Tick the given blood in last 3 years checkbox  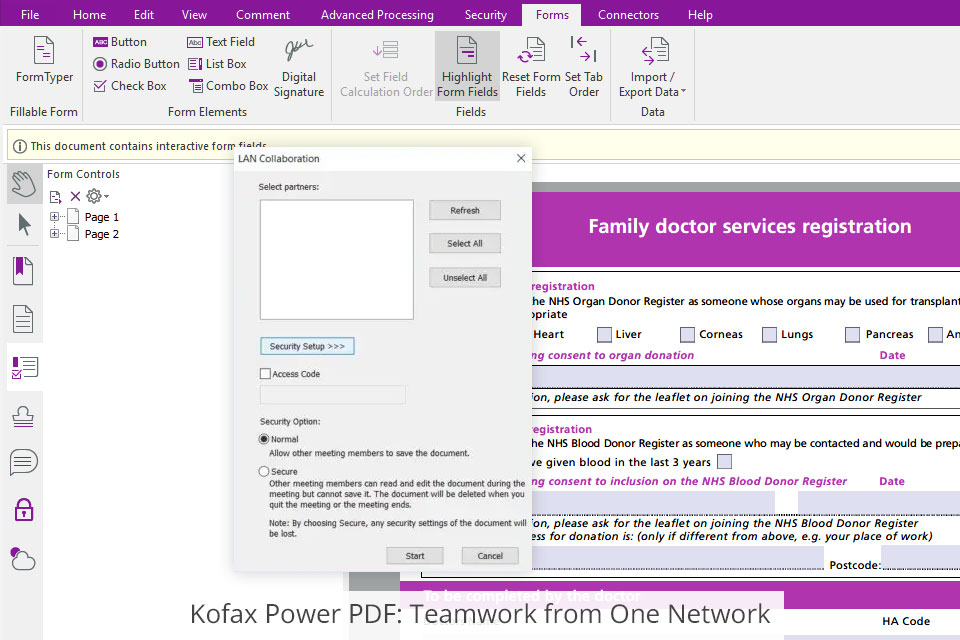click(724, 461)
